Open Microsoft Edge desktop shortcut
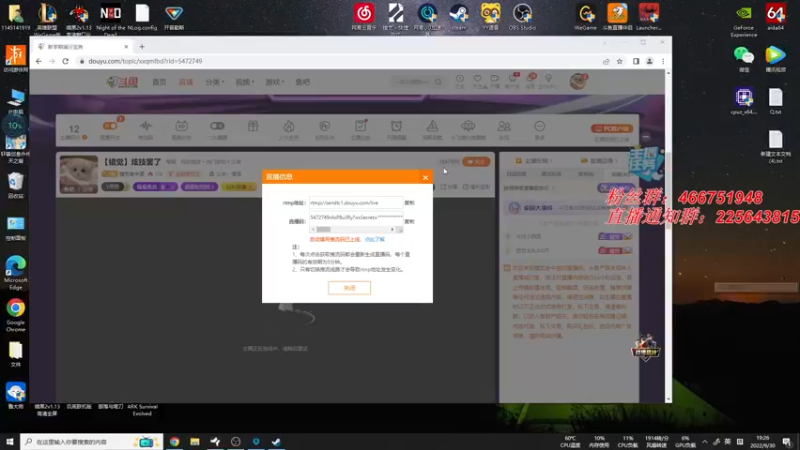 16,273
